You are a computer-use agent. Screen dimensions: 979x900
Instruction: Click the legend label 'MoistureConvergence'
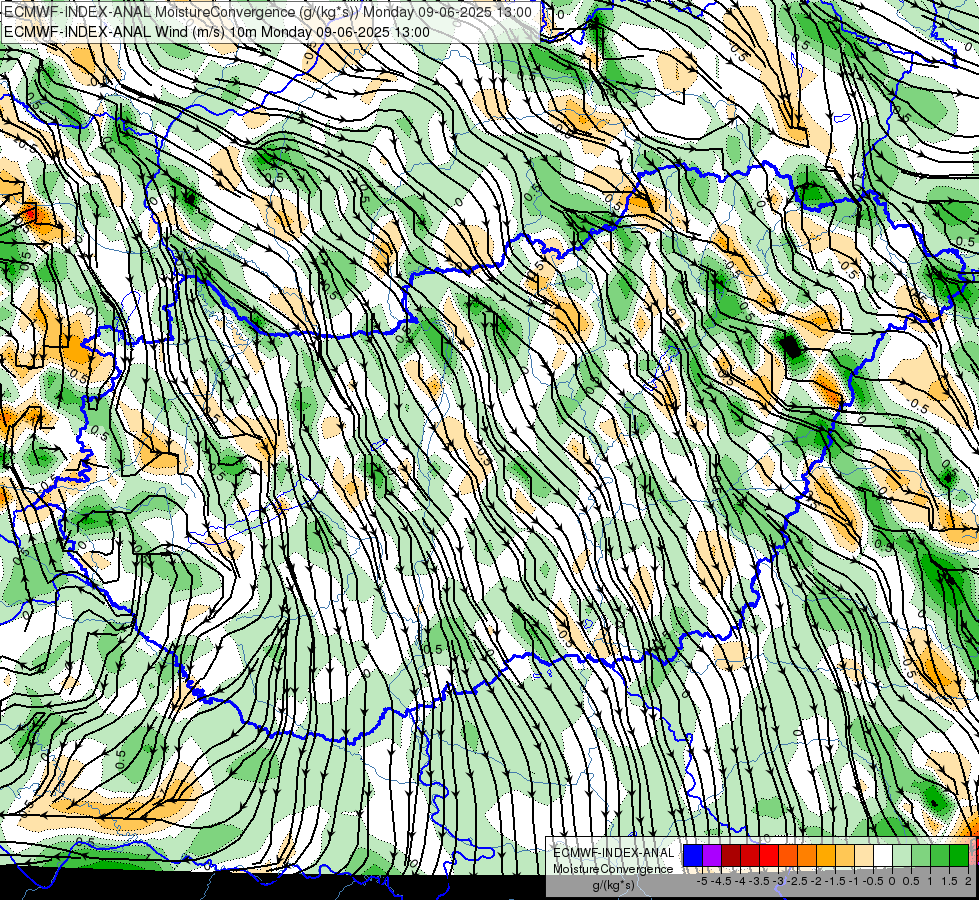pos(613,869)
